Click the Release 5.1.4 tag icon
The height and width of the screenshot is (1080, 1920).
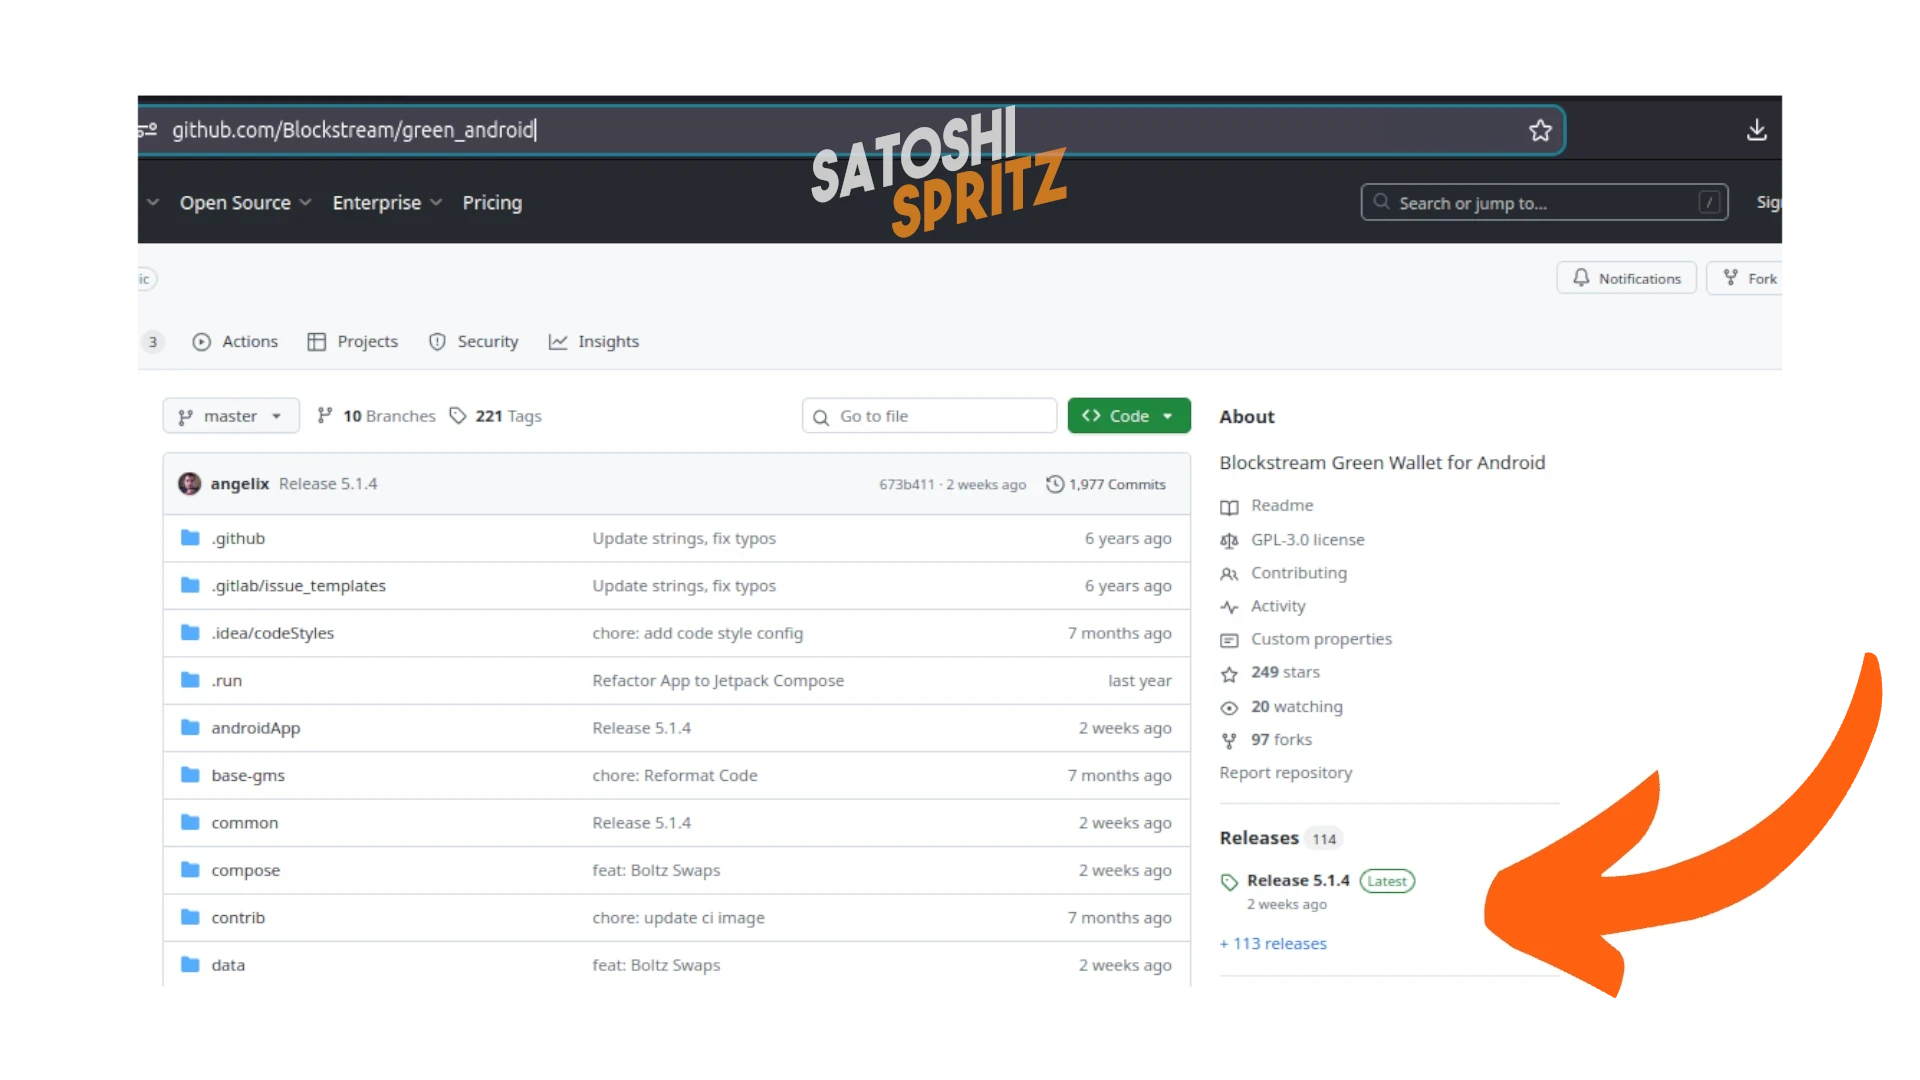click(1229, 882)
